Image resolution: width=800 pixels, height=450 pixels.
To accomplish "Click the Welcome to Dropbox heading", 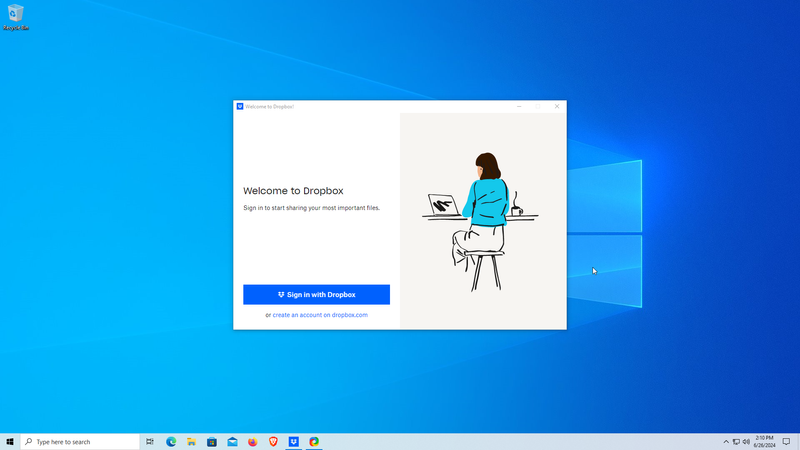I will [293, 191].
